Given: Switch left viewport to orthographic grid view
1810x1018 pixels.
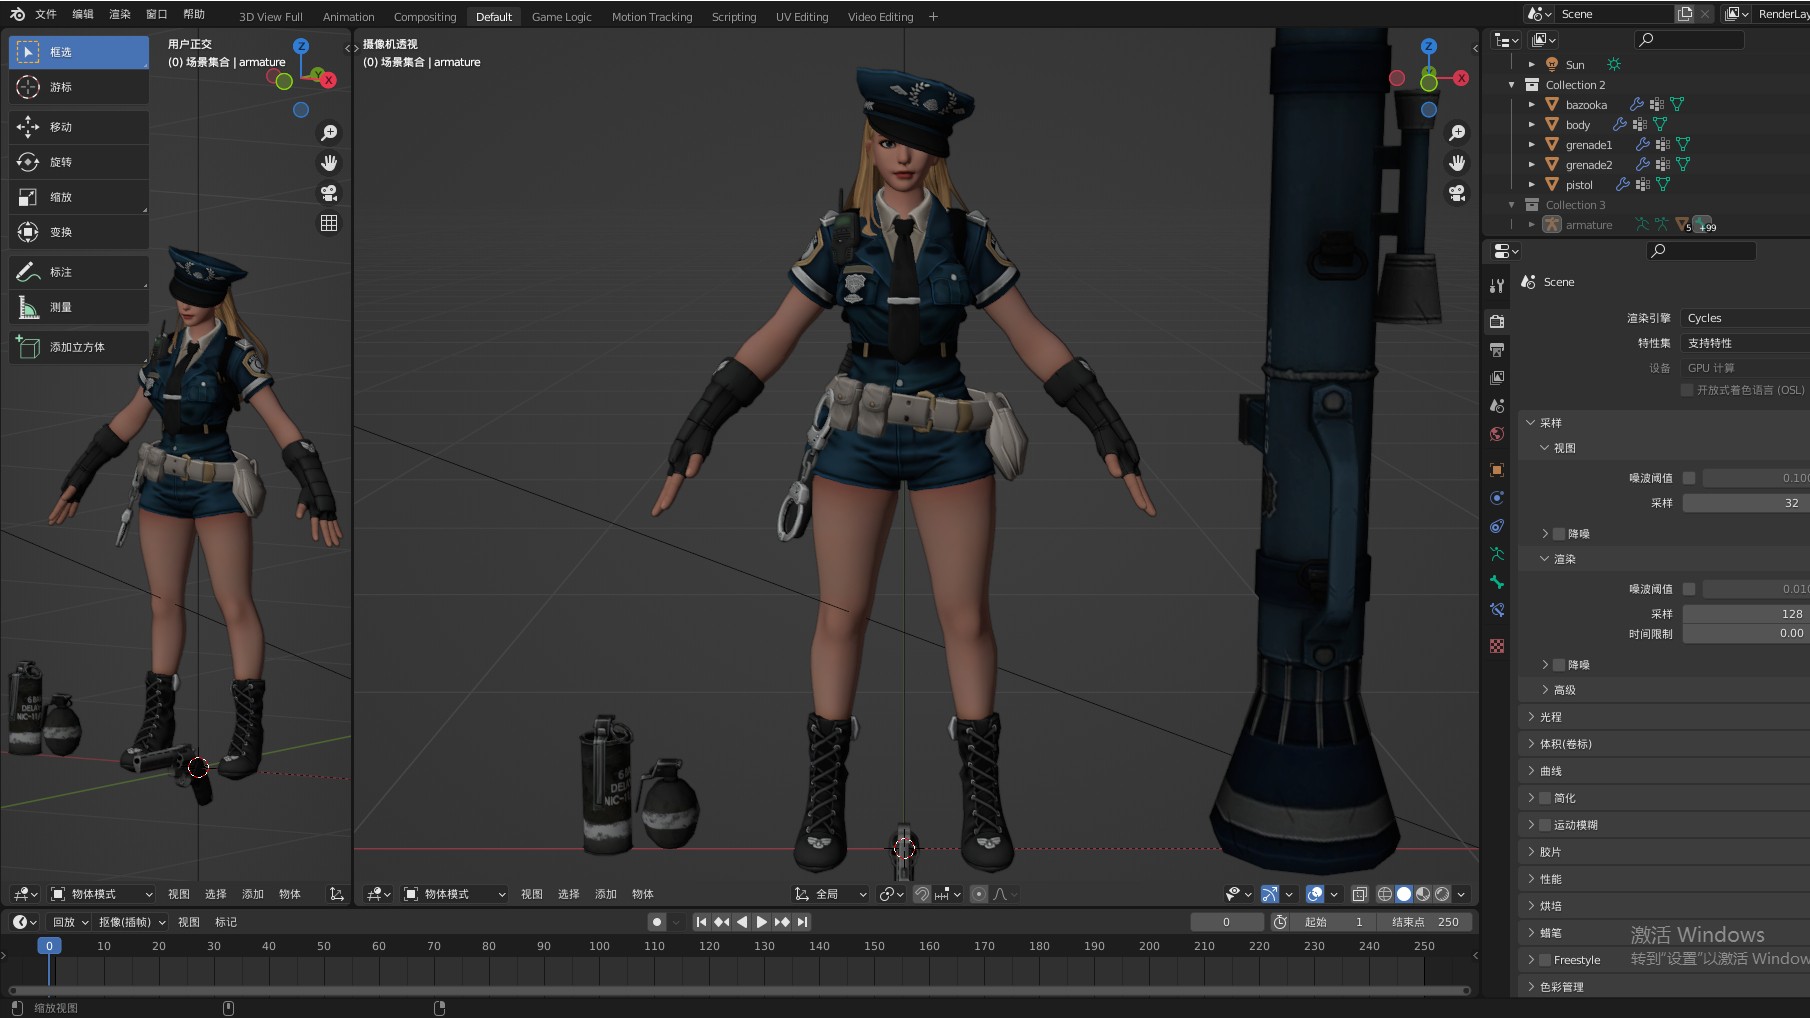Looking at the screenshot, I should point(328,223).
